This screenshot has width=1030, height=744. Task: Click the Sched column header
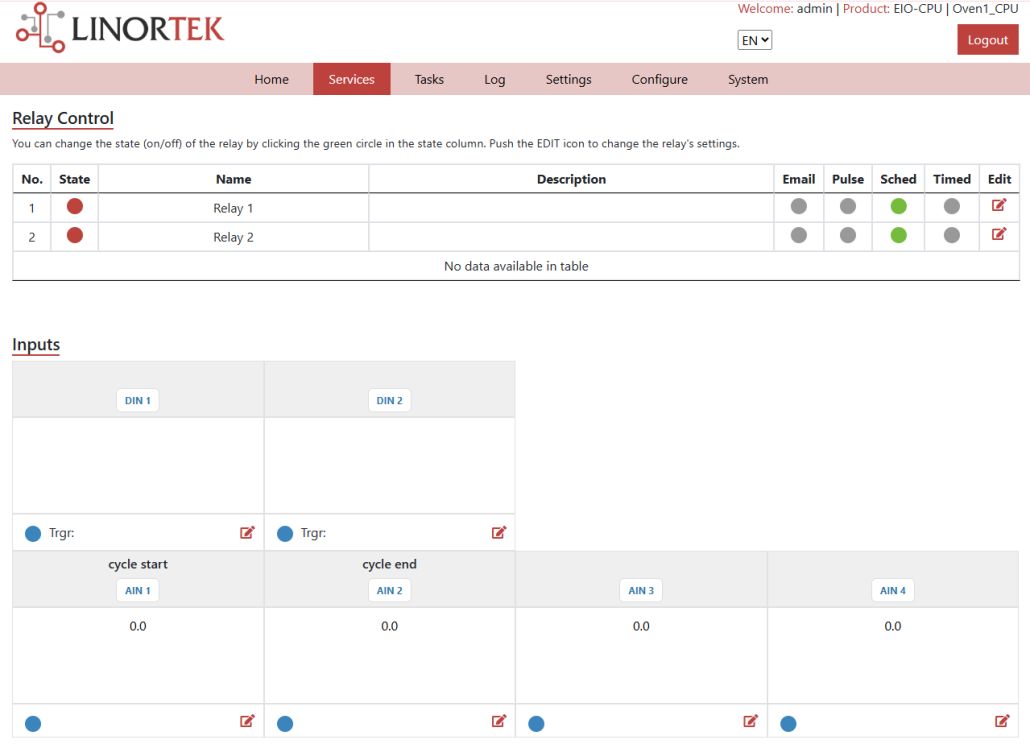[898, 179]
